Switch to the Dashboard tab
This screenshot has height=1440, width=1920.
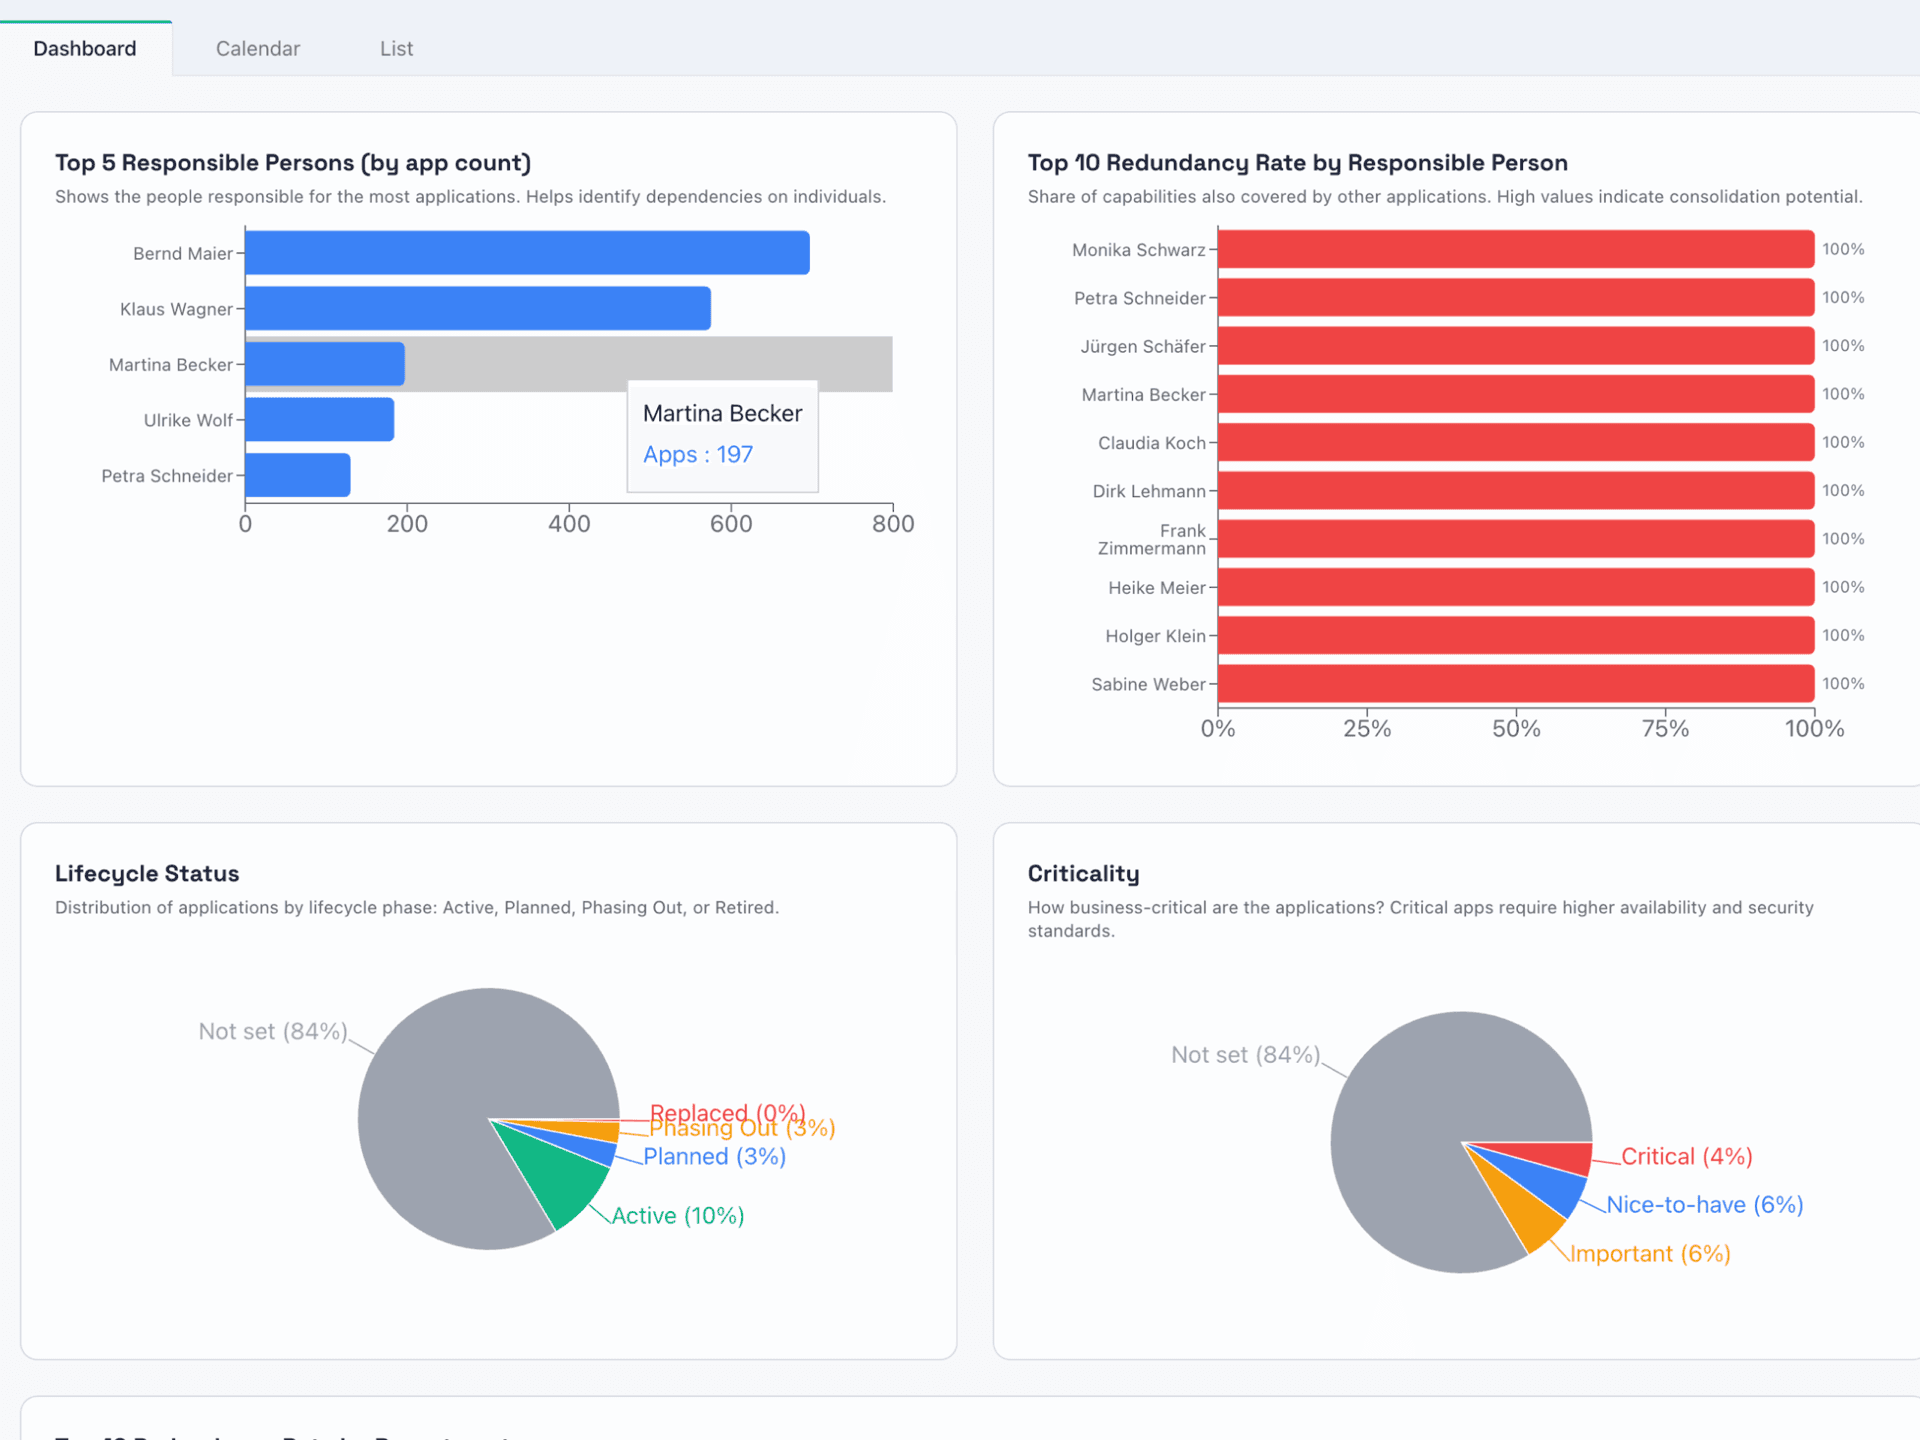tap(85, 48)
